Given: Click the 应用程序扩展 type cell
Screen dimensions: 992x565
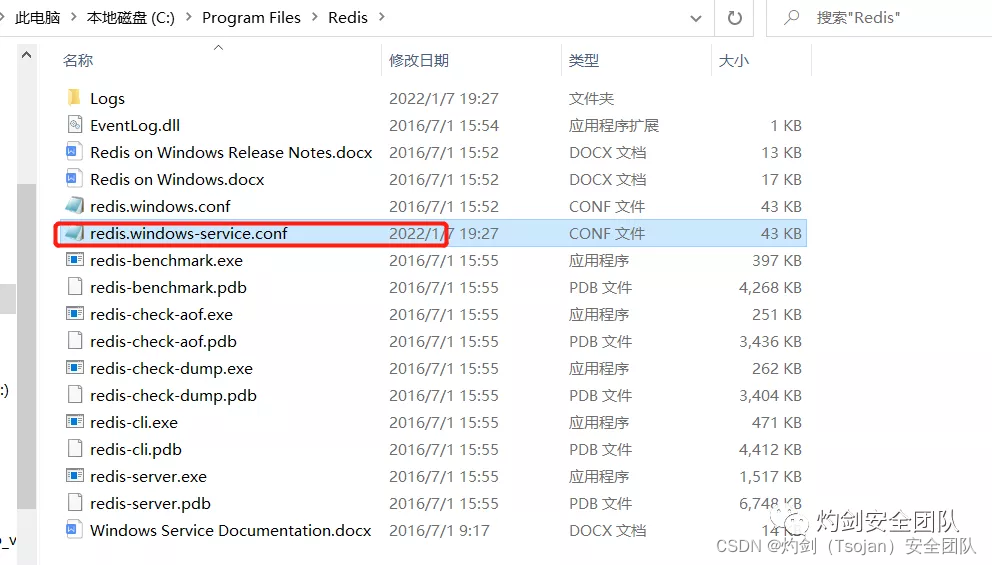Looking at the screenshot, I should [x=614, y=125].
